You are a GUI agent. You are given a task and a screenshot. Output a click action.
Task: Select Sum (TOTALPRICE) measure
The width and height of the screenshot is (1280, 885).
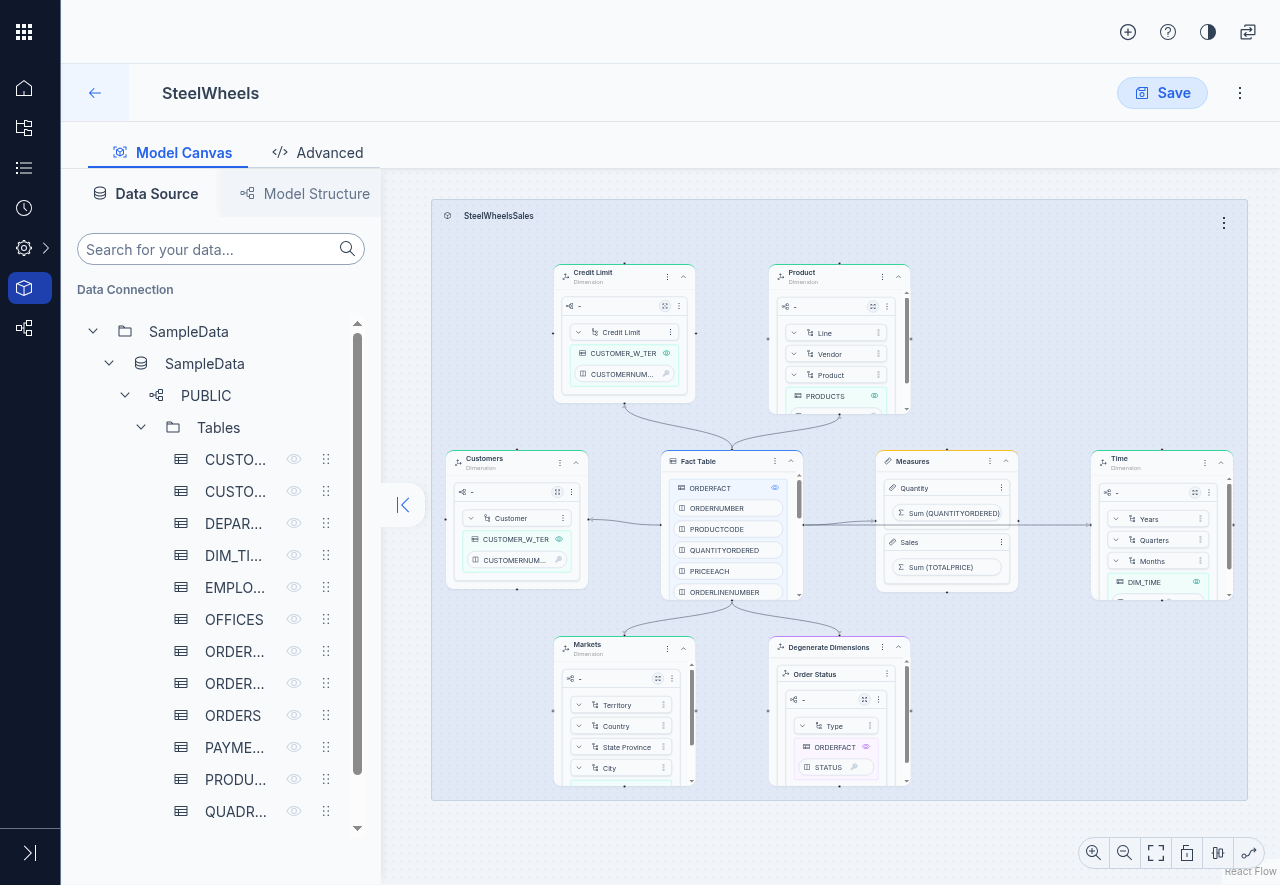(946, 567)
